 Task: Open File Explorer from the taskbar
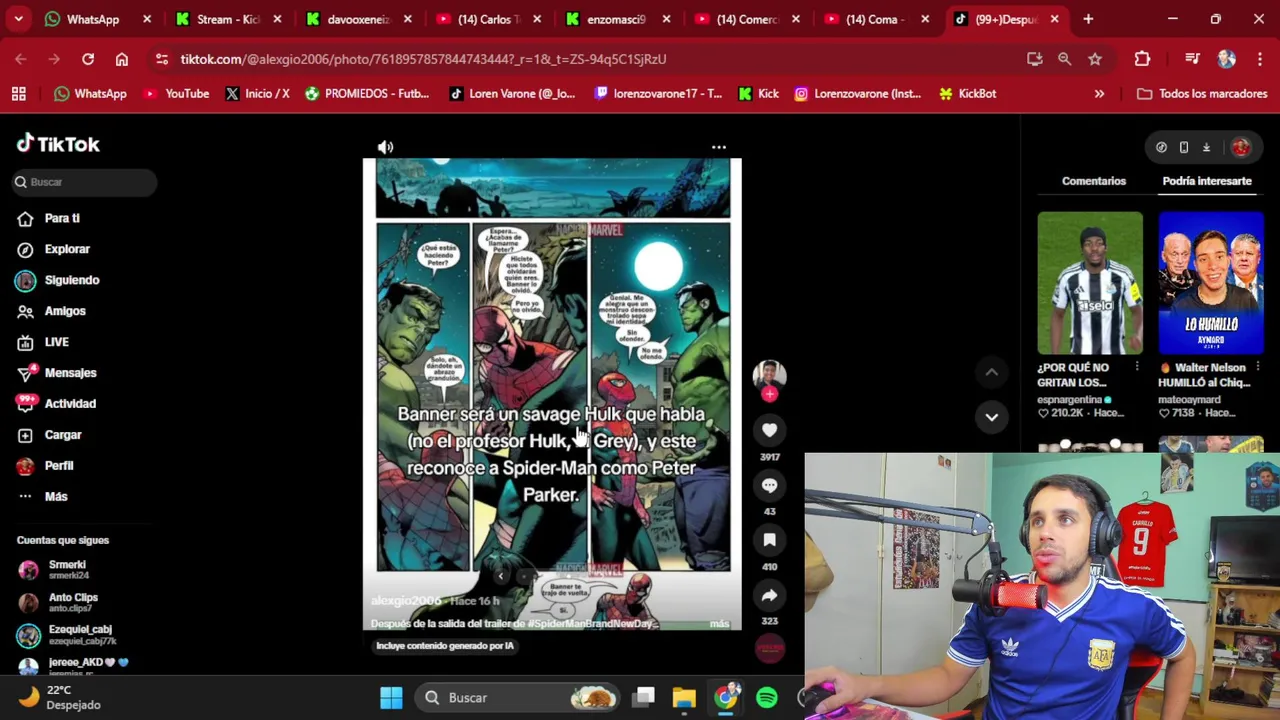coord(684,698)
